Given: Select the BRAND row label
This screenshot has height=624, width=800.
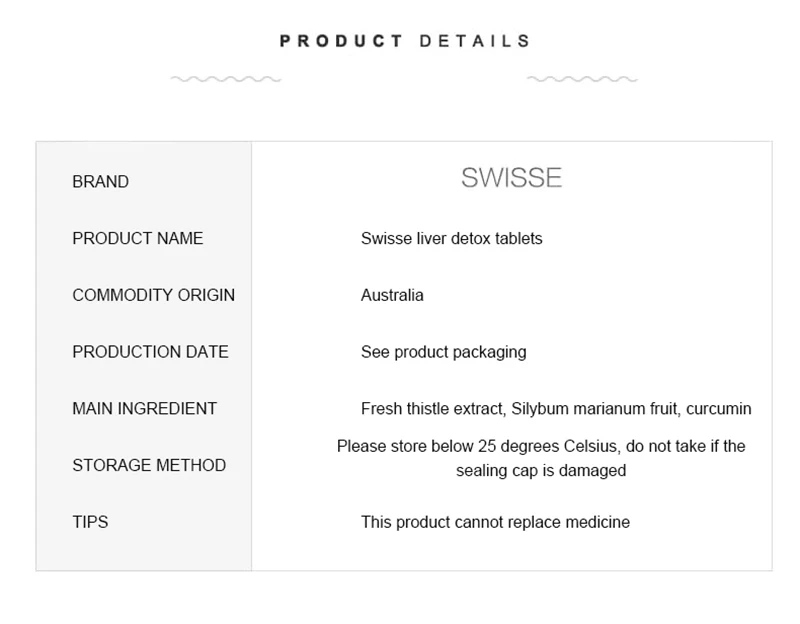Looking at the screenshot, I should point(100,182).
